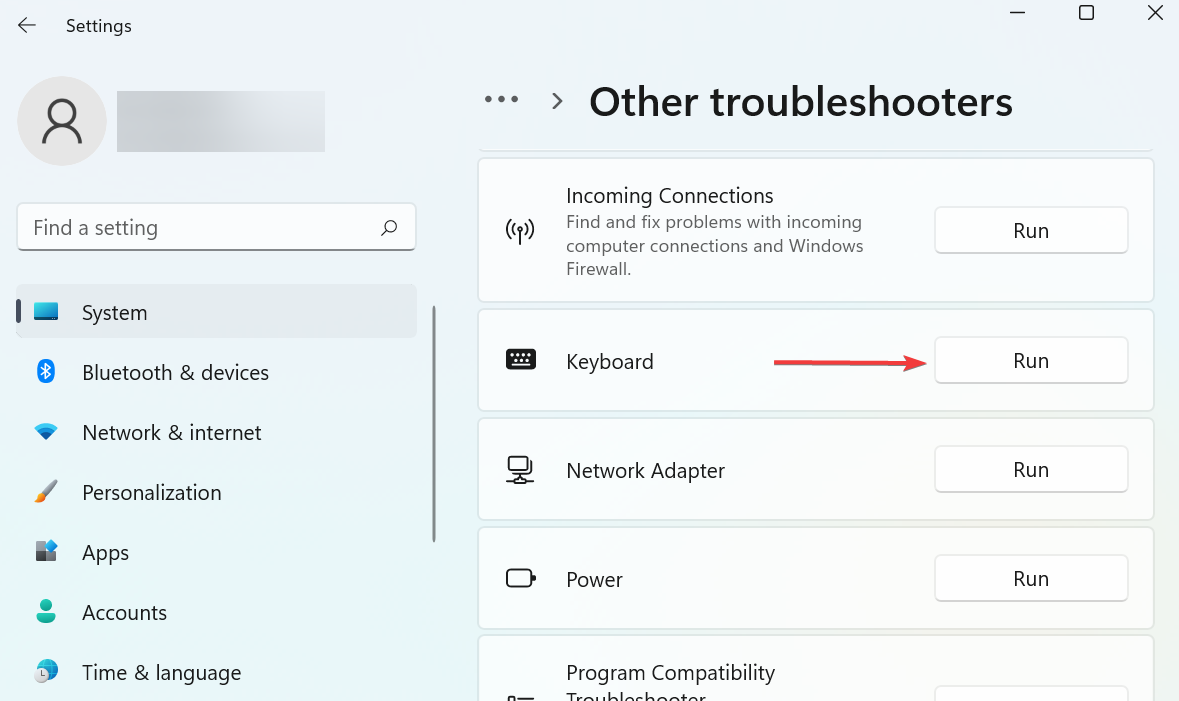Select Personalization in the sidebar

tap(152, 493)
